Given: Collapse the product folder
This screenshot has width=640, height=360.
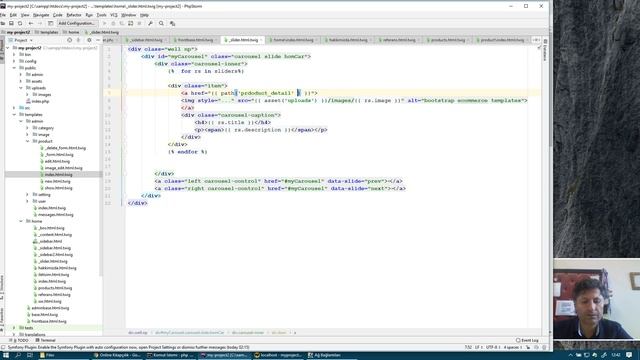Looking at the screenshot, I should (x=27, y=141).
